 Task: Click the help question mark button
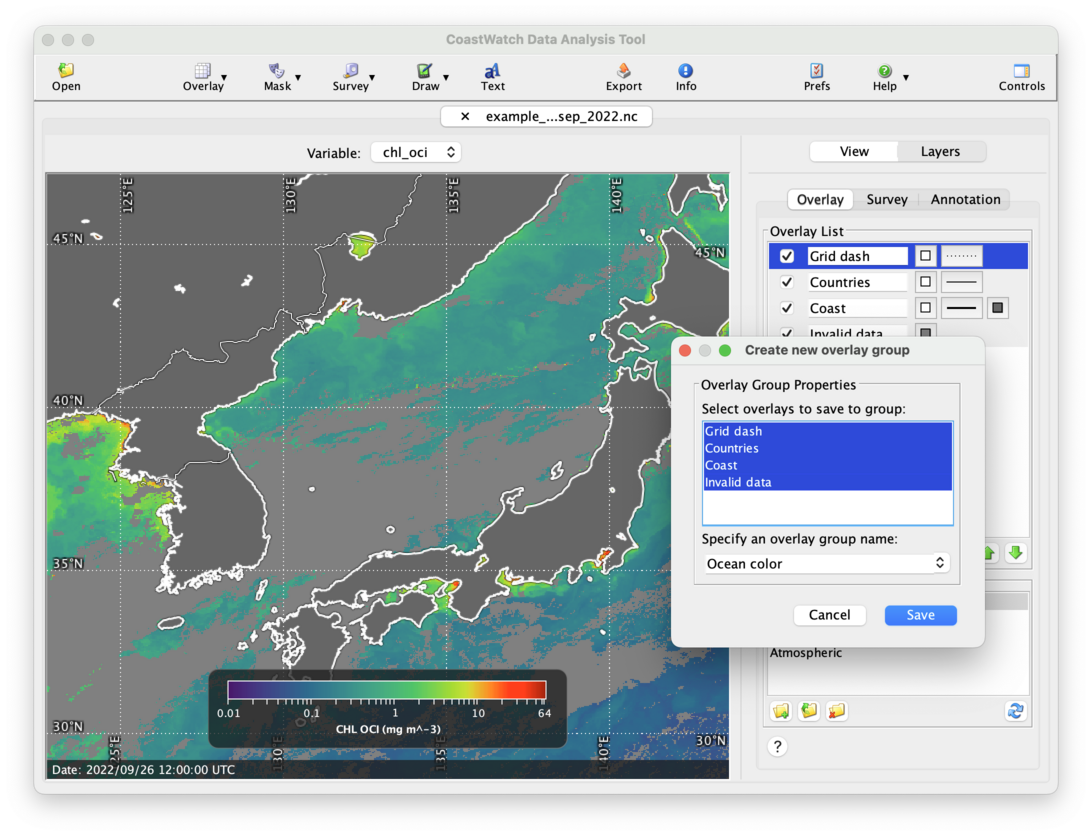pos(777,746)
